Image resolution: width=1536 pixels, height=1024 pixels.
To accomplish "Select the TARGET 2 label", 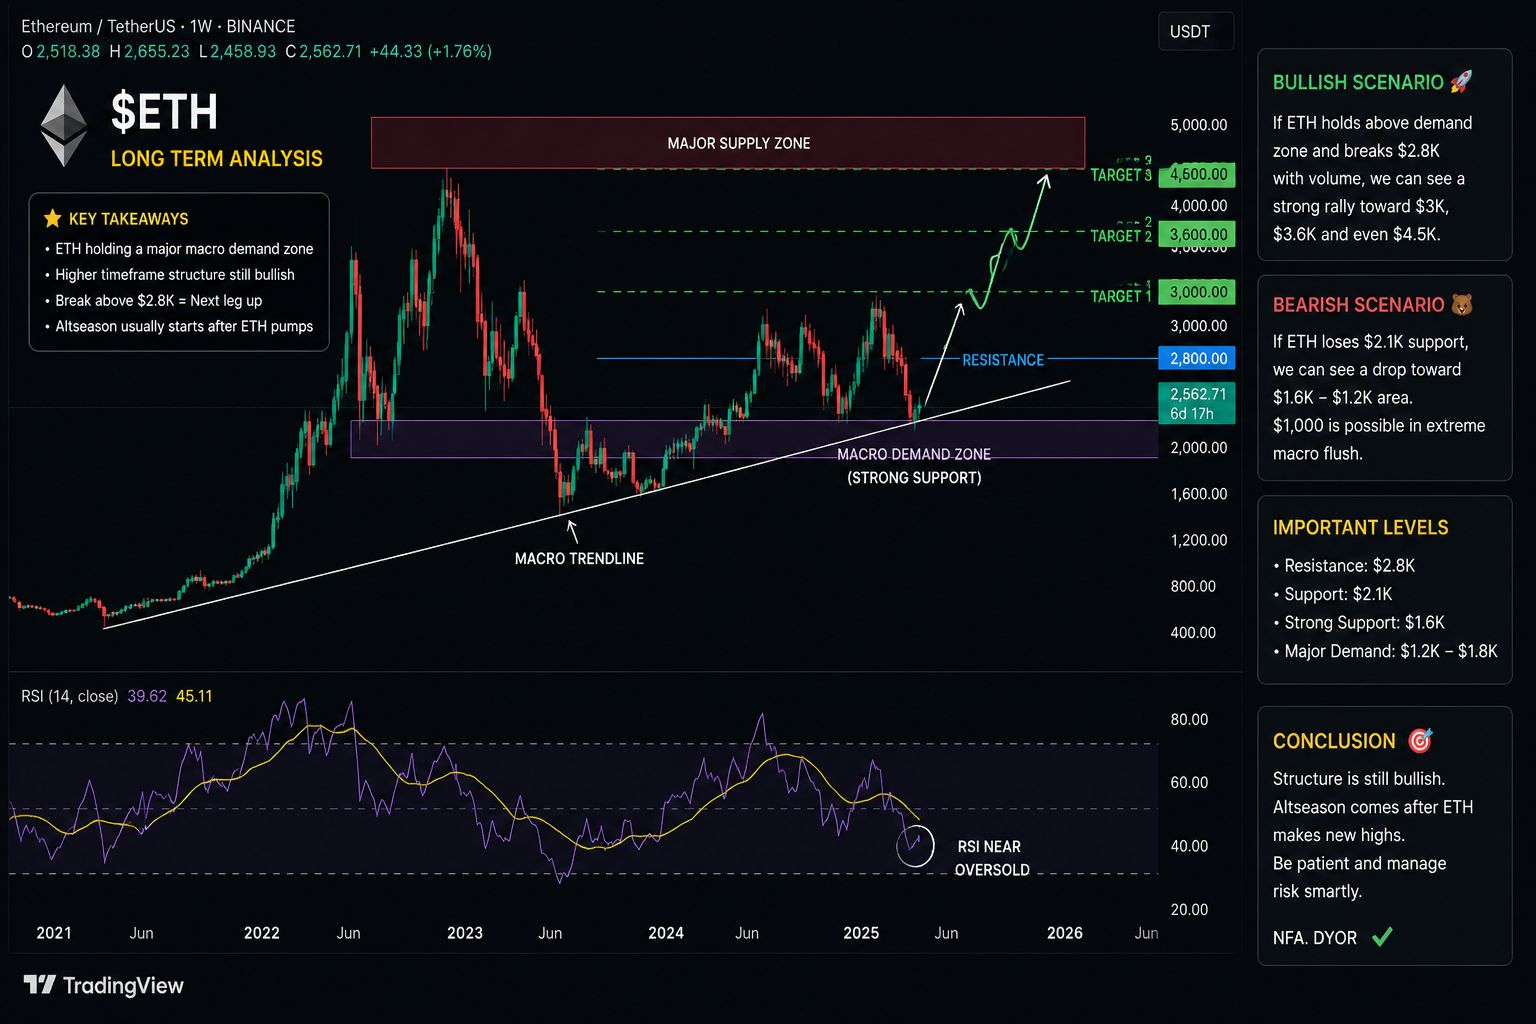I will coord(1121,236).
